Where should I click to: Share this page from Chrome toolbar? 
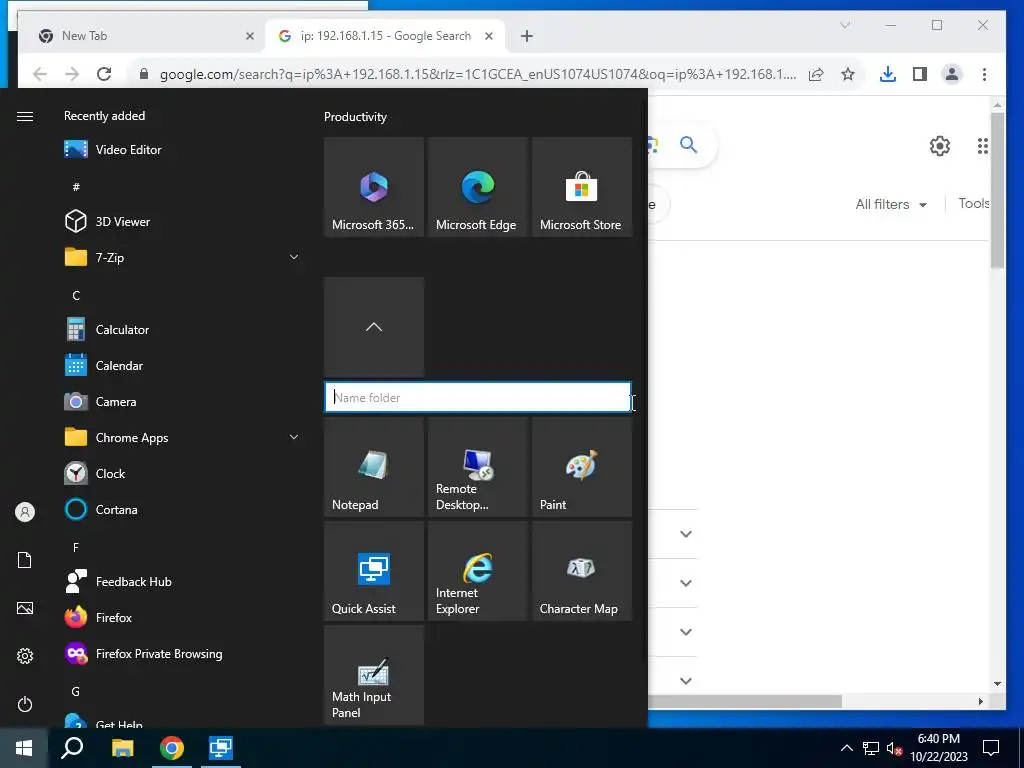[816, 74]
